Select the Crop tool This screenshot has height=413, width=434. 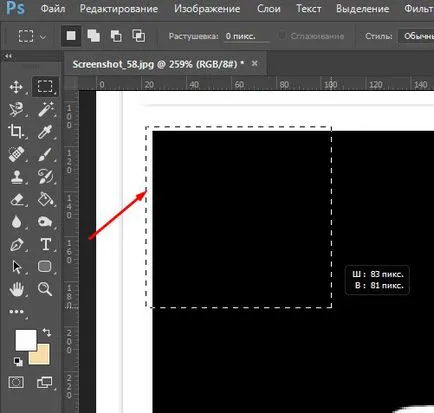16,131
